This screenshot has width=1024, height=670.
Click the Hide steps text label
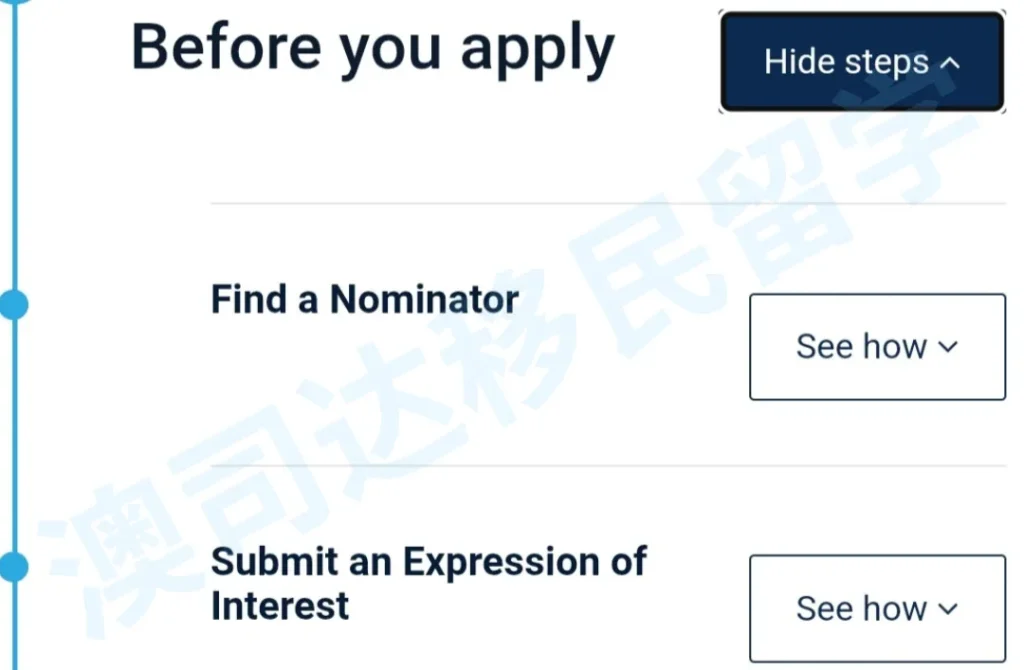pos(846,63)
